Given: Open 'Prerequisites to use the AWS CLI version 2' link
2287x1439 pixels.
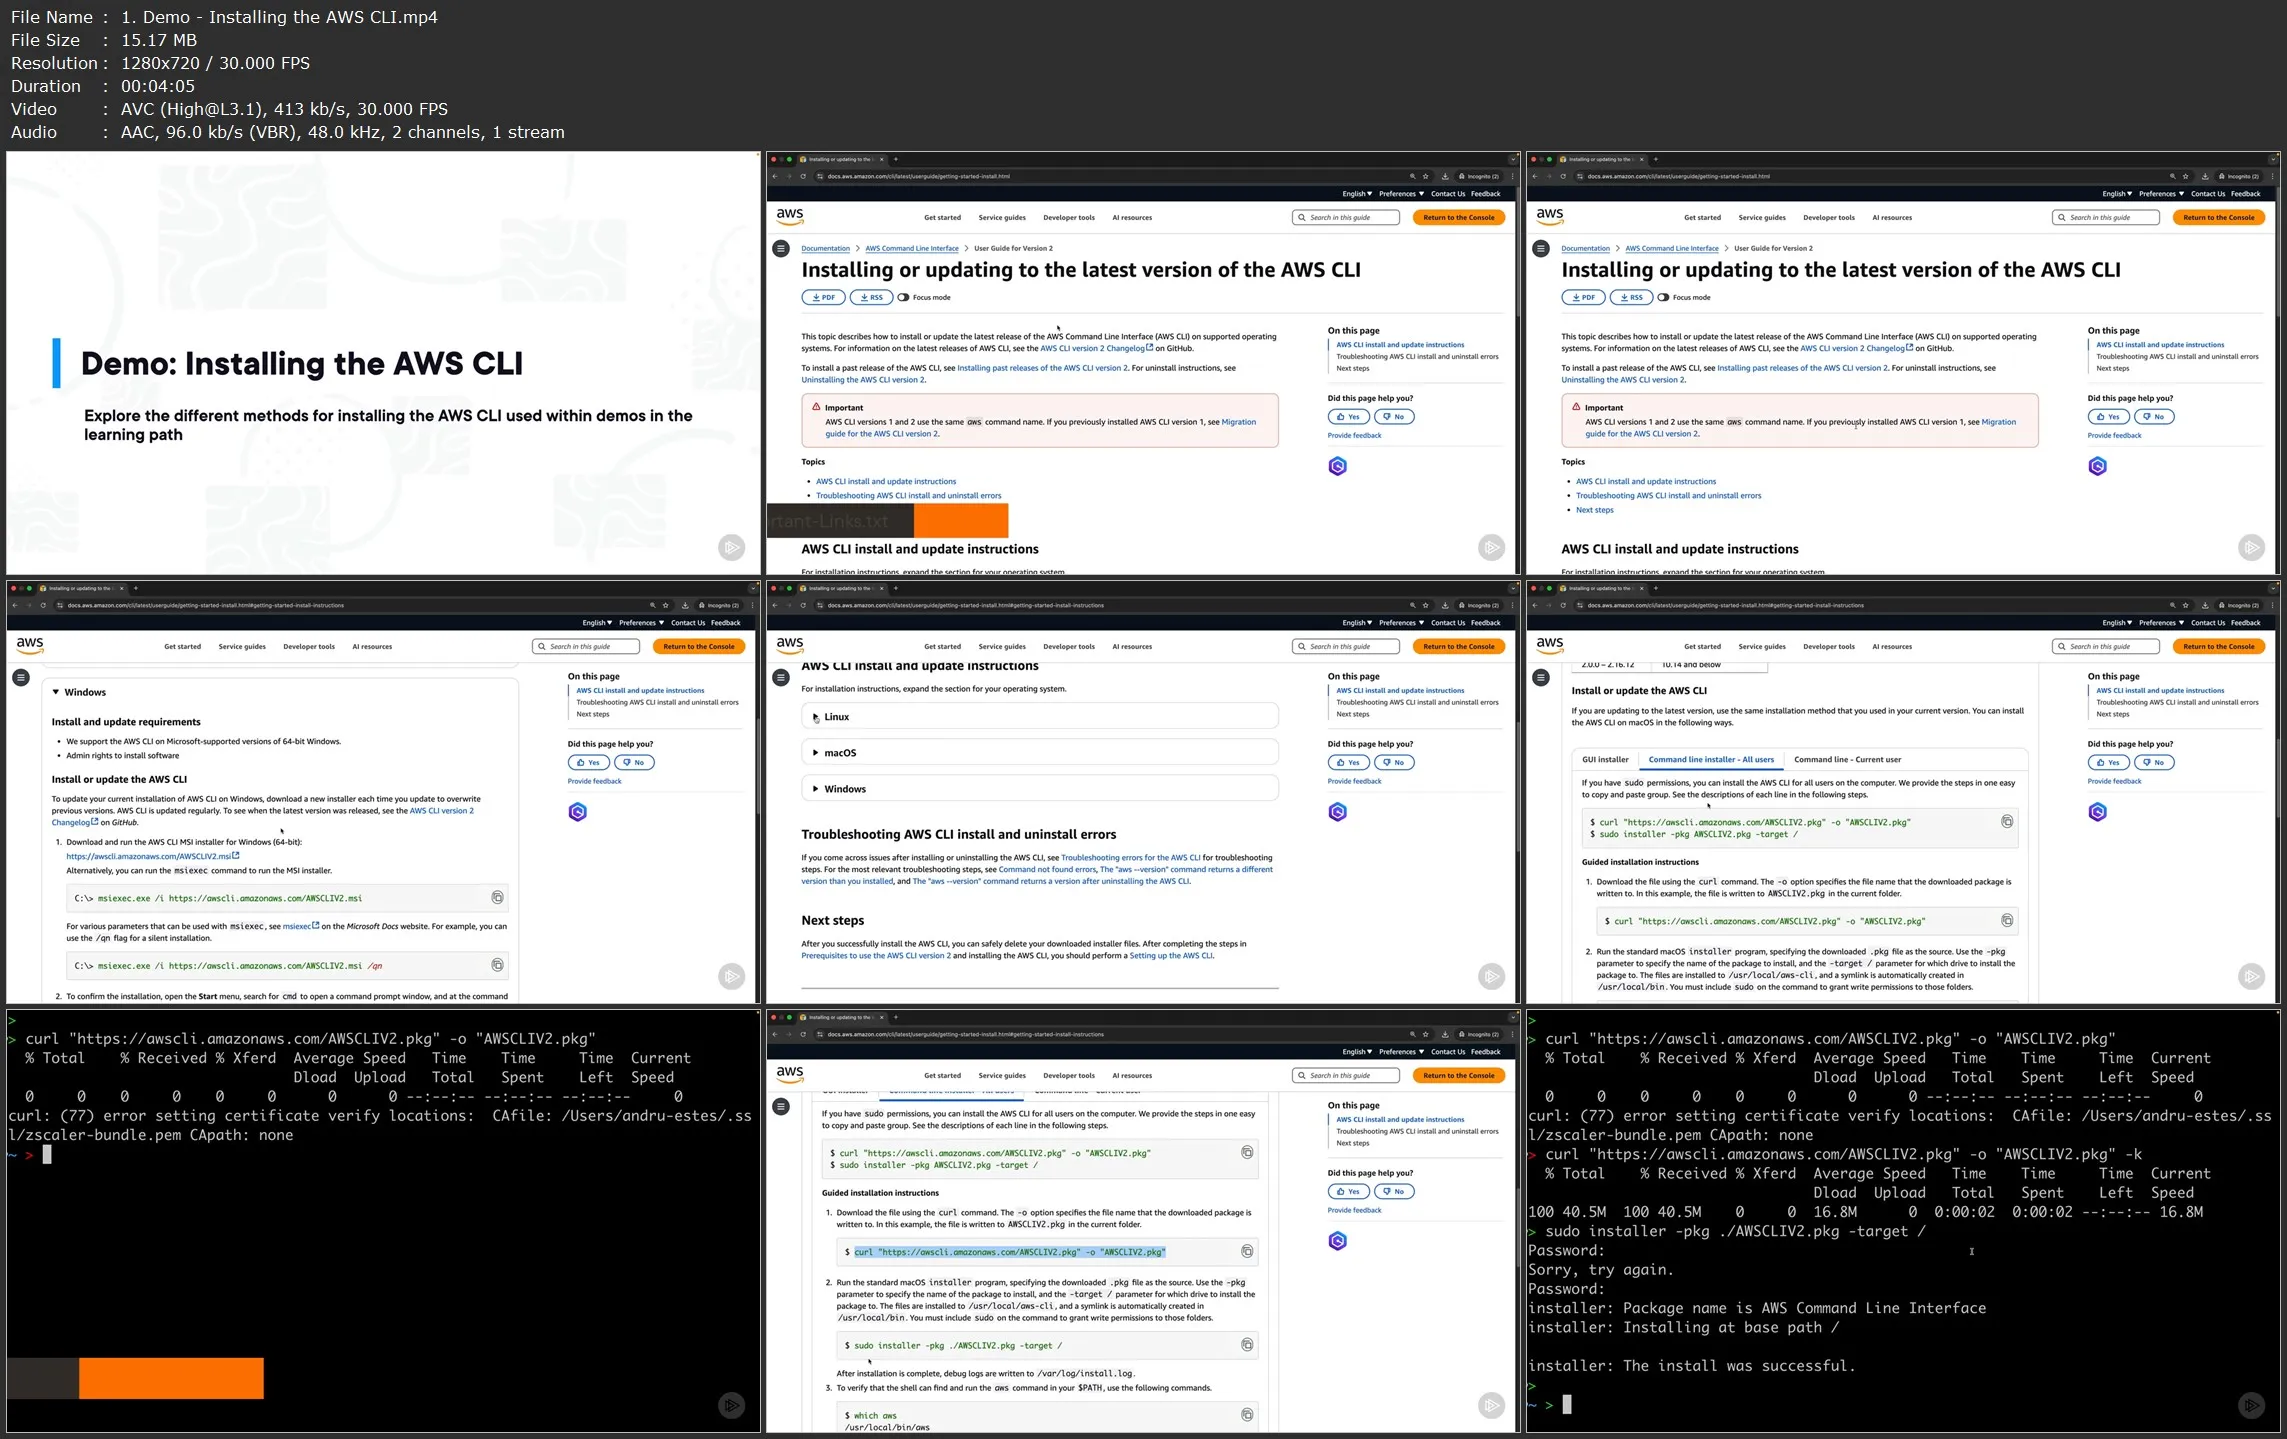Looking at the screenshot, I should (876, 955).
